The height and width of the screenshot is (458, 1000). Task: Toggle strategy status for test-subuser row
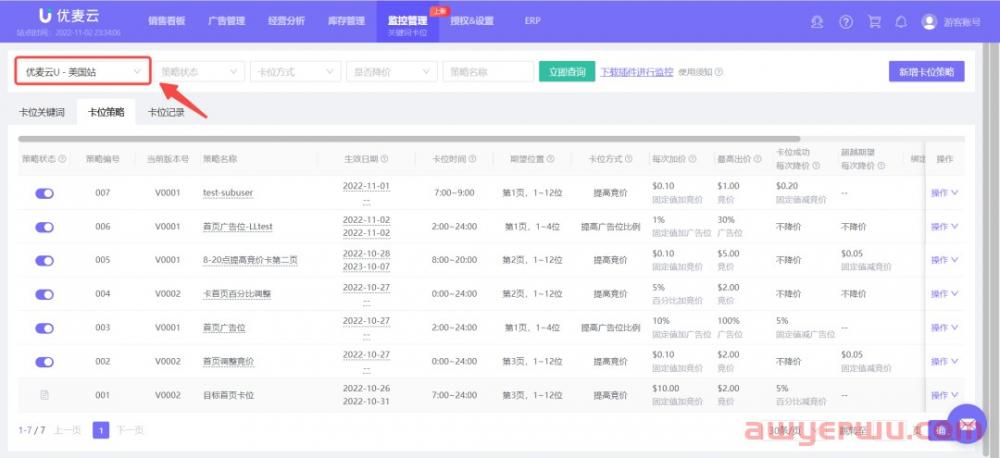tap(44, 193)
